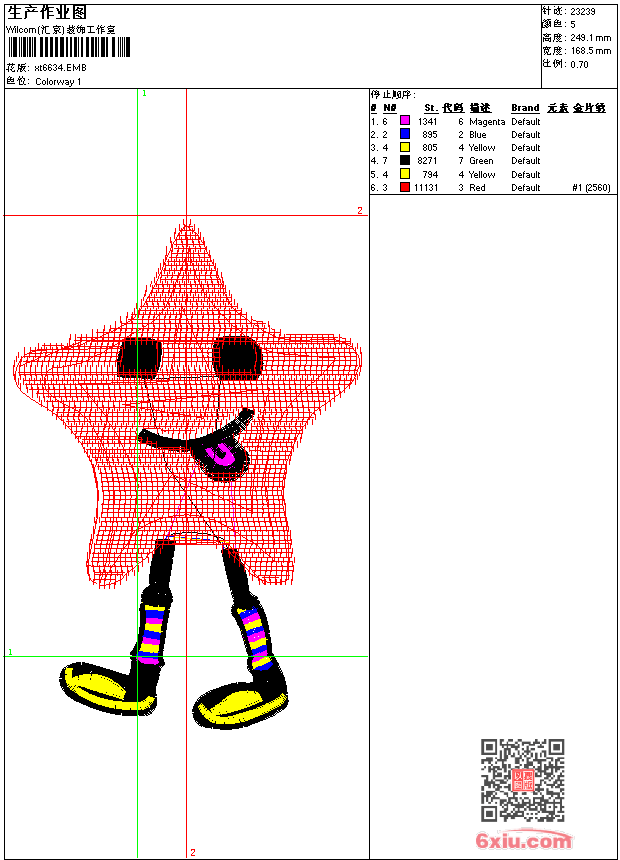Click the 停止顺序 label above the table

[393, 95]
